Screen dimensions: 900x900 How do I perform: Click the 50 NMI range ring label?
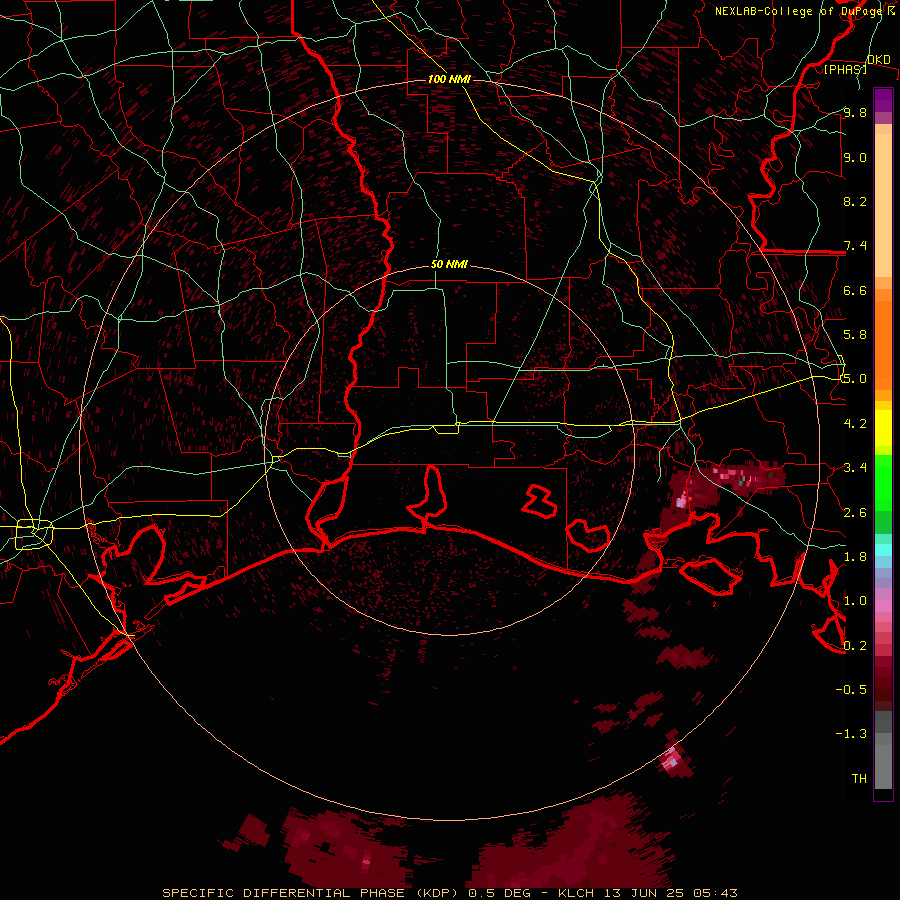coord(449,264)
